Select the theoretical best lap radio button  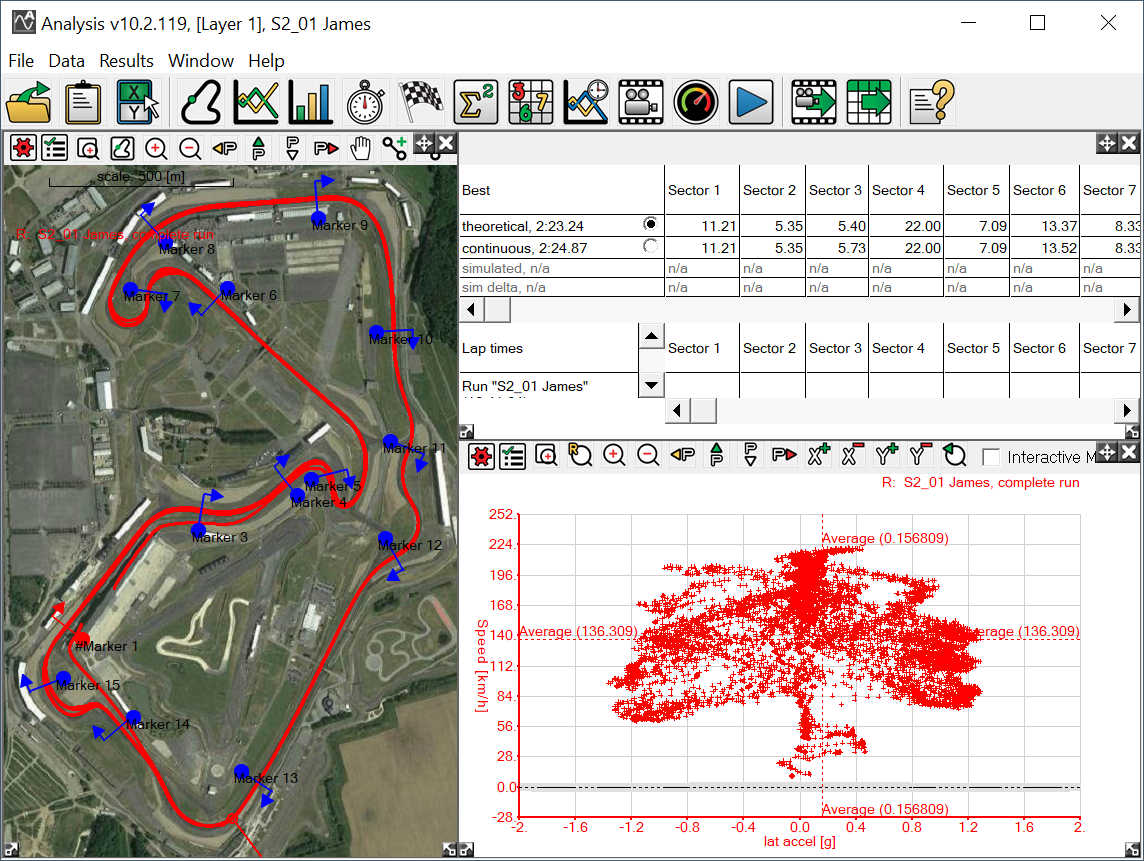(651, 224)
